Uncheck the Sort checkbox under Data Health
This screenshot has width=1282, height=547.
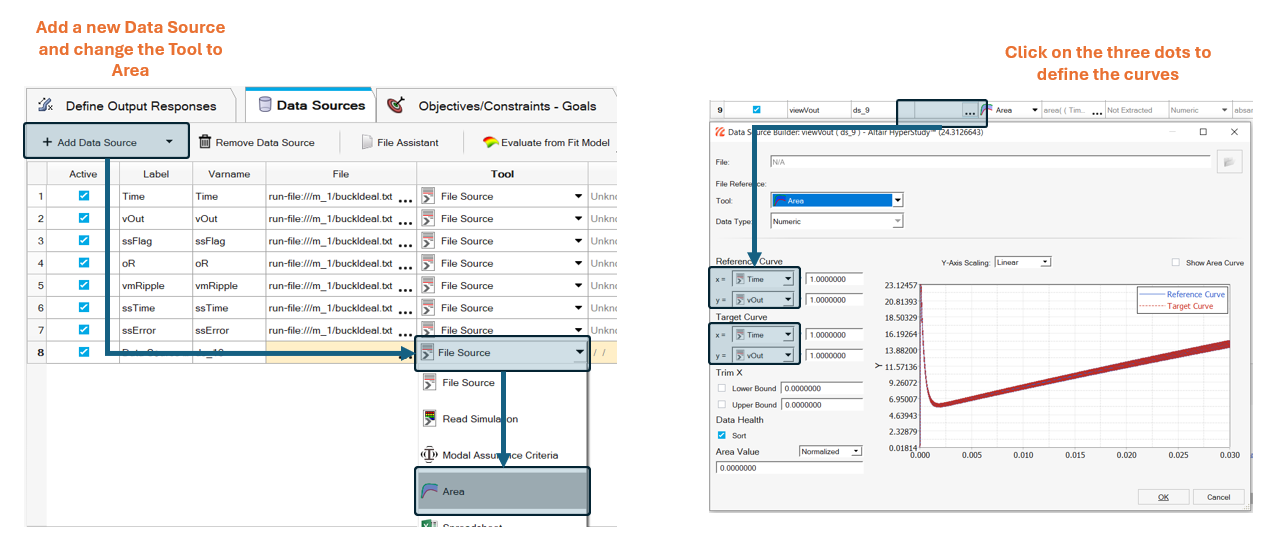coord(722,436)
